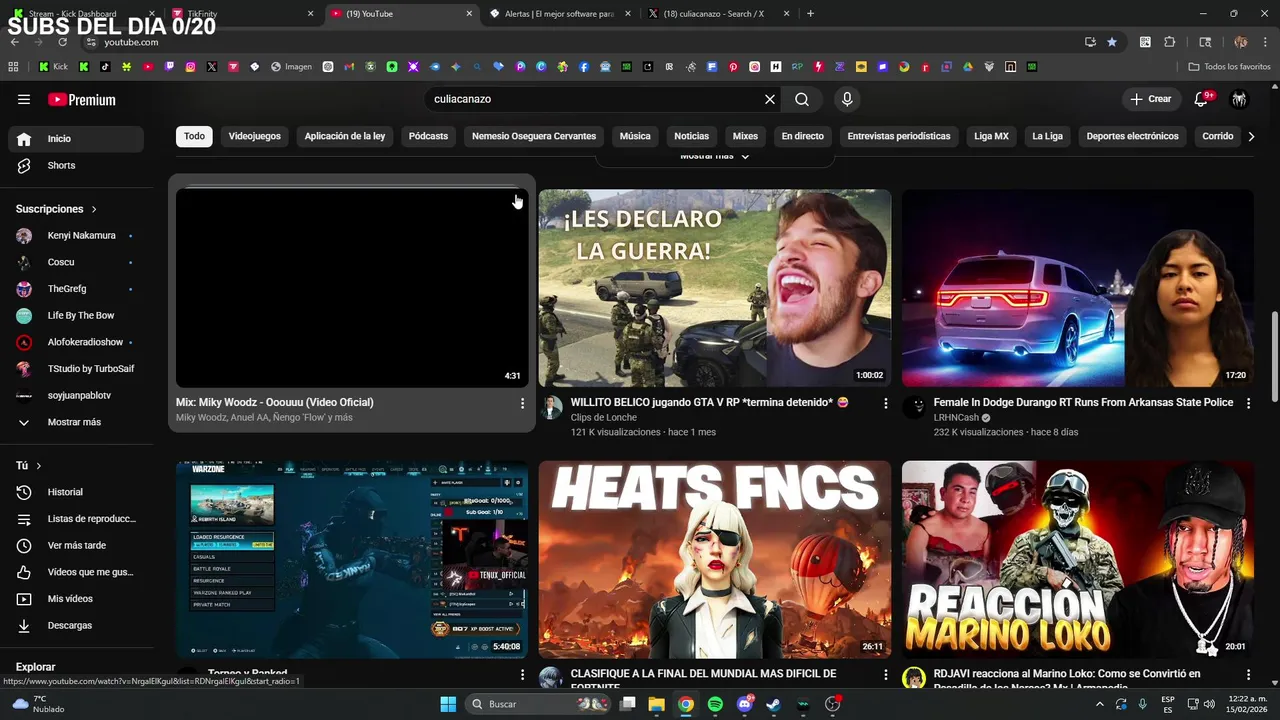Open Listas de reproducción in sidebar

point(76,519)
